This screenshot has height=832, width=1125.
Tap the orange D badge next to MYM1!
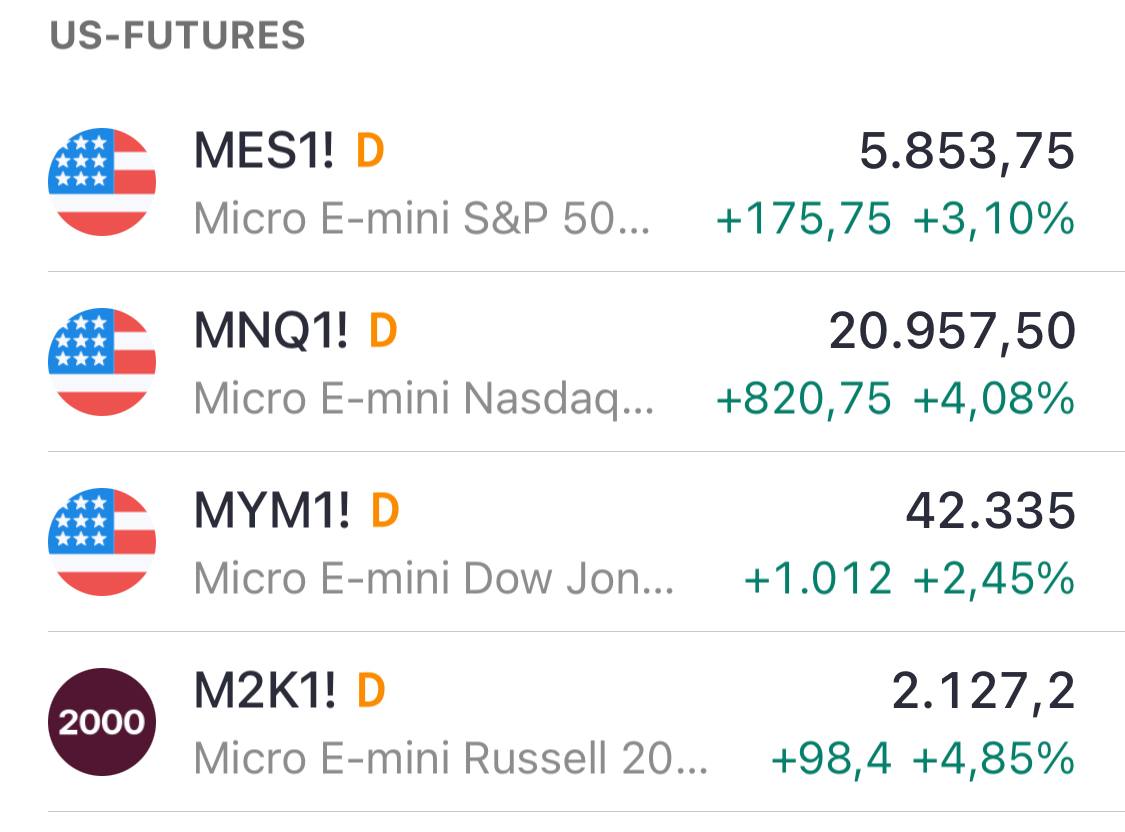click(385, 512)
